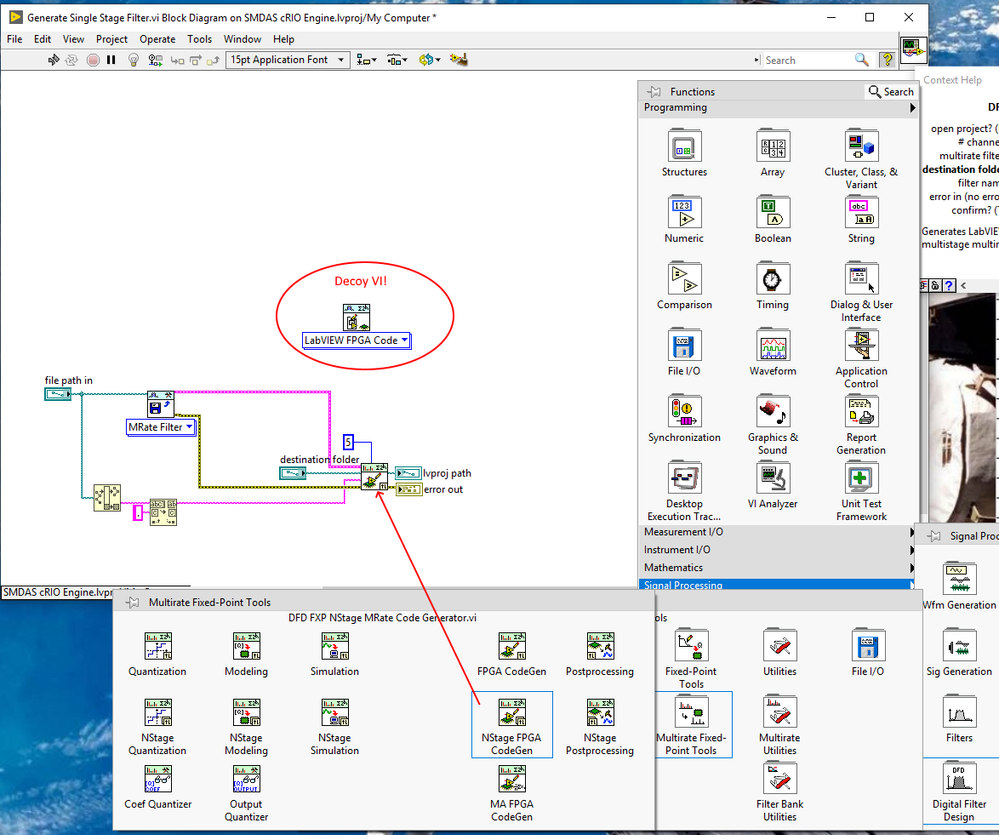
Task: Expand the Instrument I/O category
Action: click(779, 550)
